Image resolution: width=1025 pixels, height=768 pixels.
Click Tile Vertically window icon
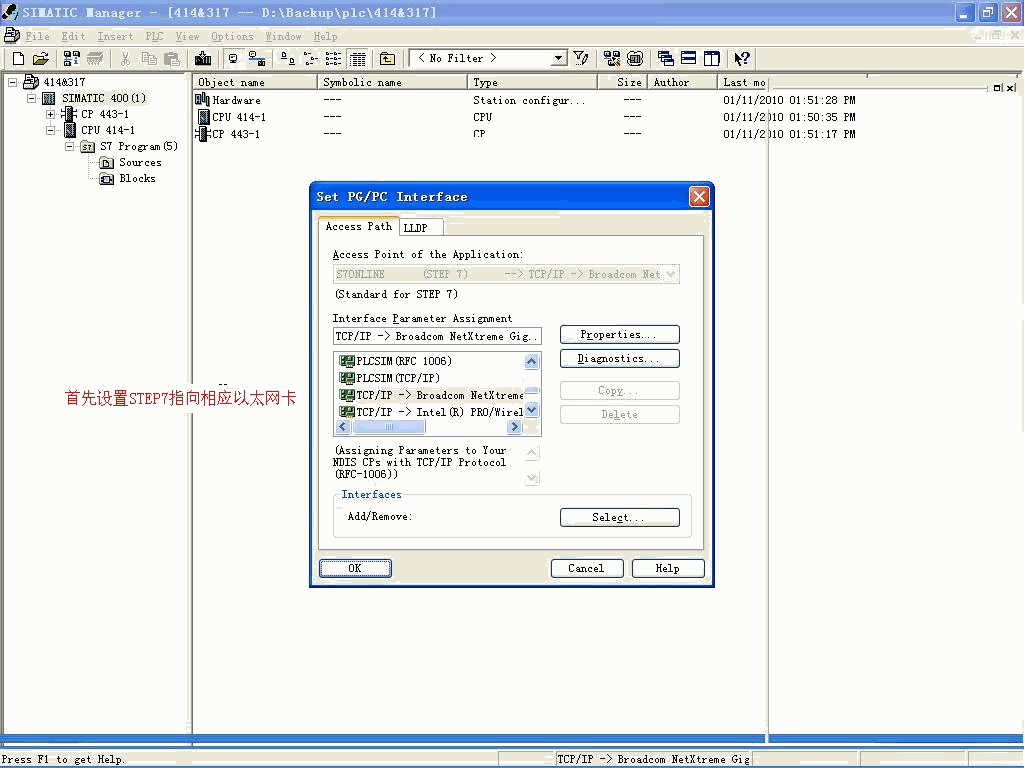712,59
